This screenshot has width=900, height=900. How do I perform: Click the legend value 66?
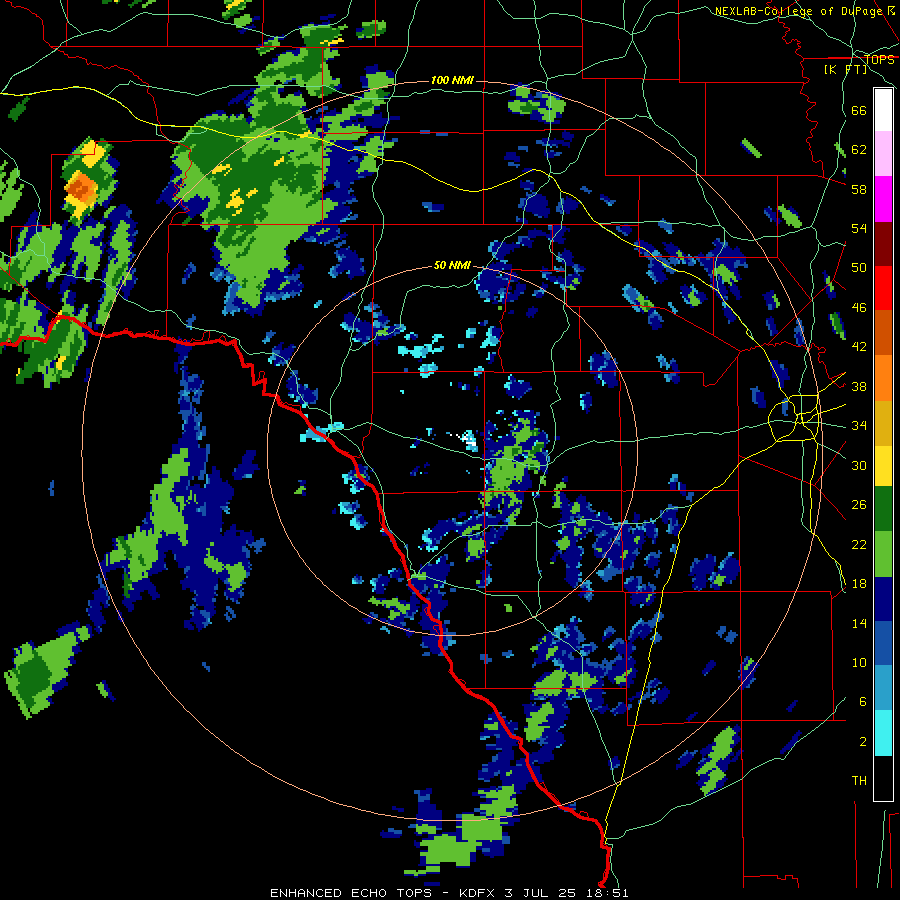[859, 110]
